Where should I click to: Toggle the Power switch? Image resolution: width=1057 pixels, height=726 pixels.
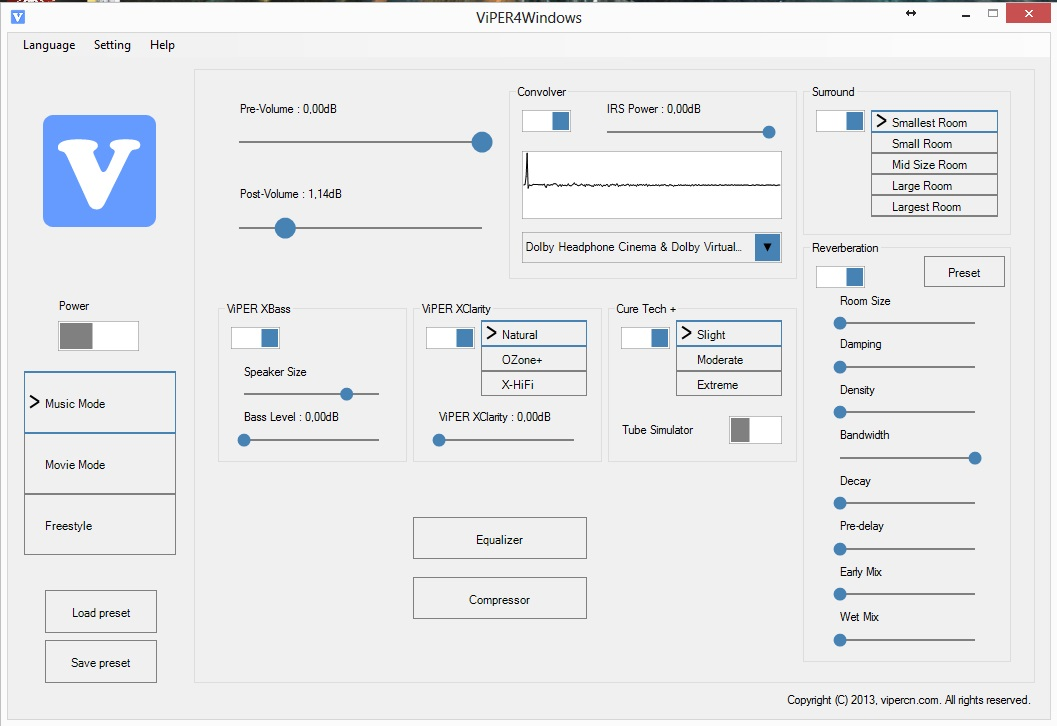click(x=98, y=336)
